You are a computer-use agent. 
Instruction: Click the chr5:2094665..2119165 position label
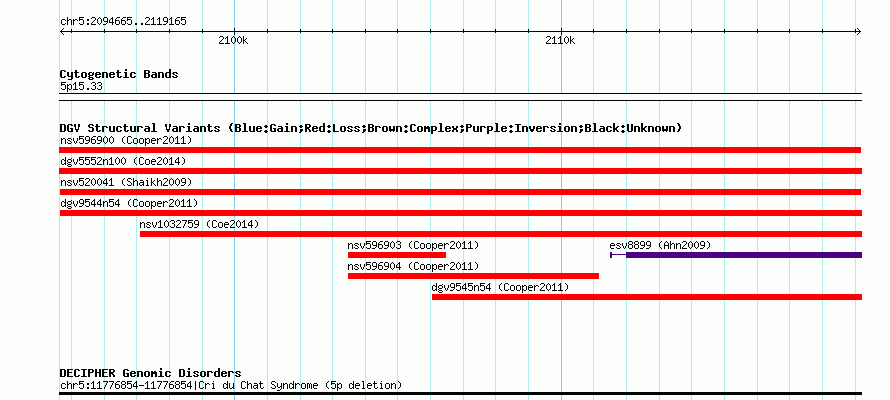coord(123,22)
